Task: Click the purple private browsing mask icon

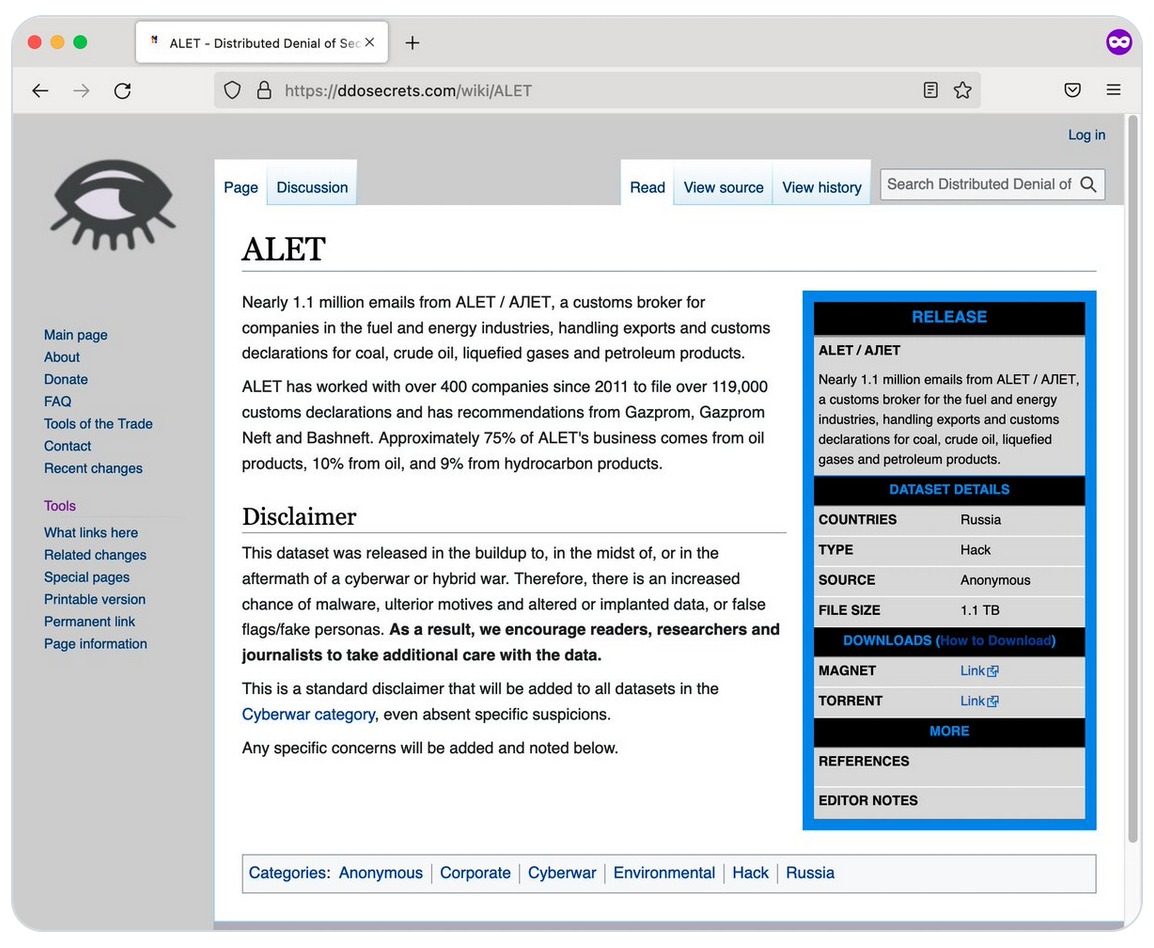Action: click(1119, 42)
